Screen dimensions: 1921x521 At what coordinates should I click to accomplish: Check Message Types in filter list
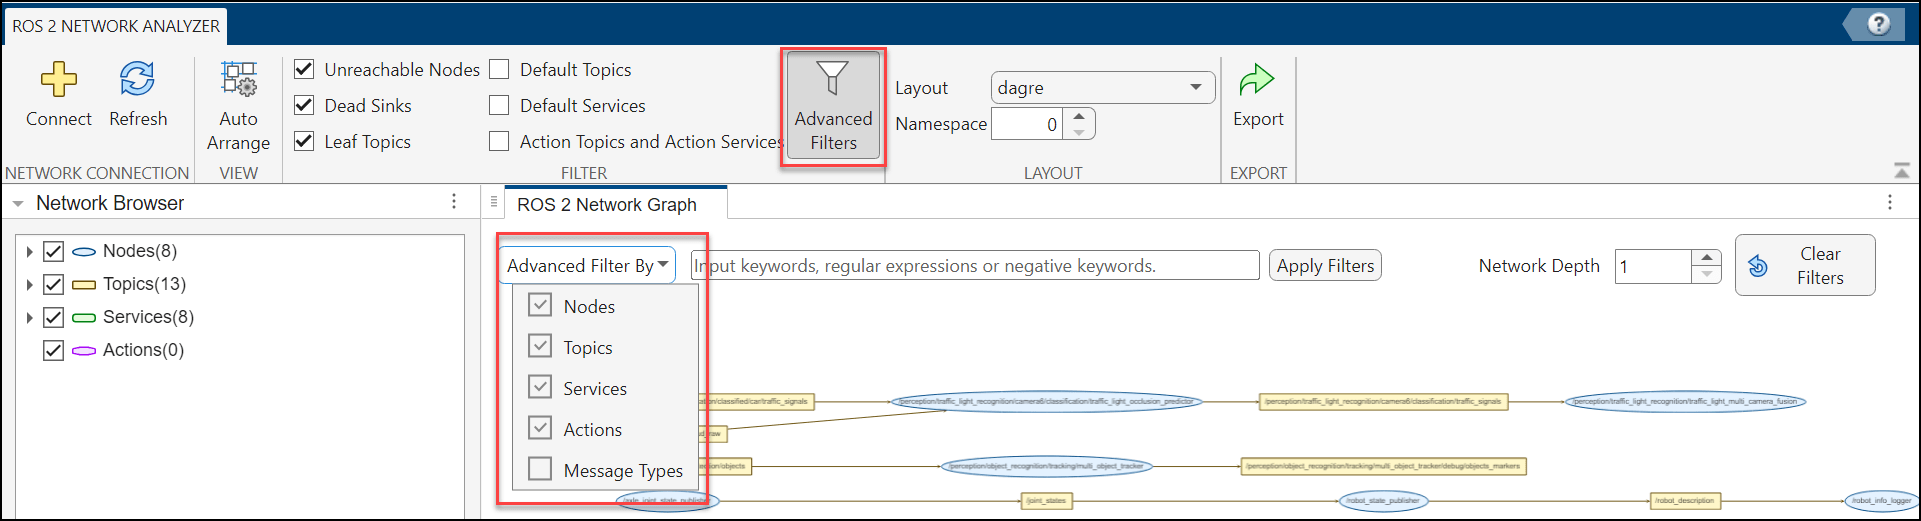(540, 469)
